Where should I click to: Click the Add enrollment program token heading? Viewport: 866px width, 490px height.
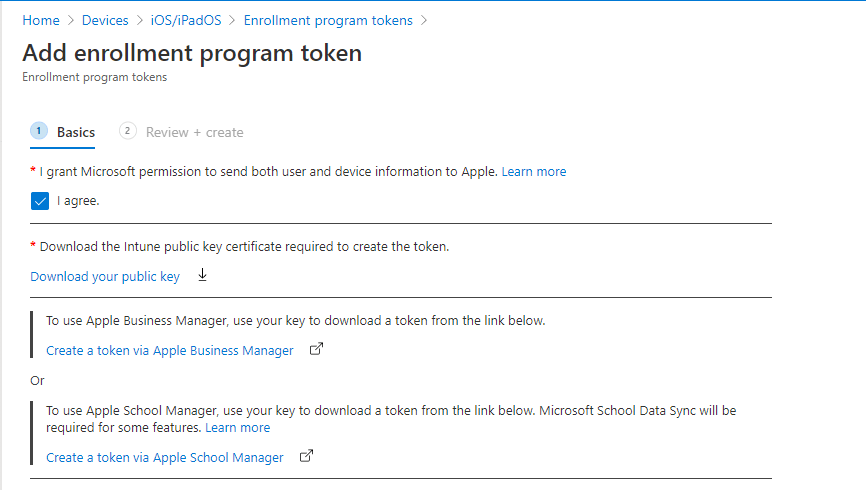[x=192, y=53]
